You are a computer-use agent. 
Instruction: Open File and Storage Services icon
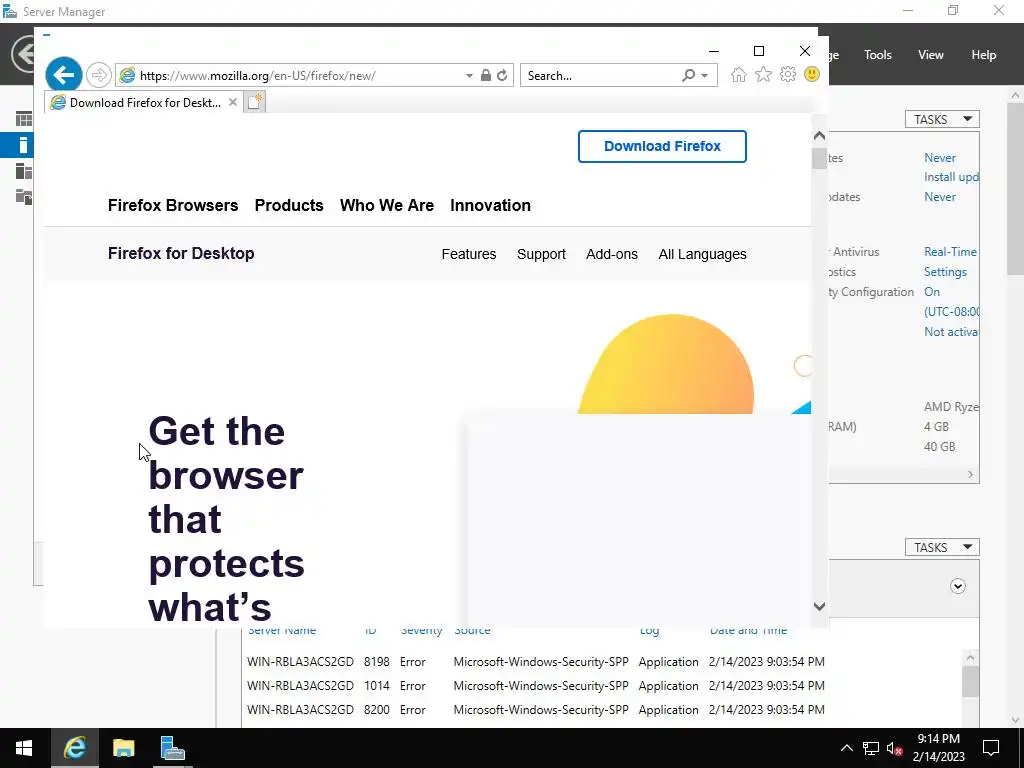[x=24, y=197]
